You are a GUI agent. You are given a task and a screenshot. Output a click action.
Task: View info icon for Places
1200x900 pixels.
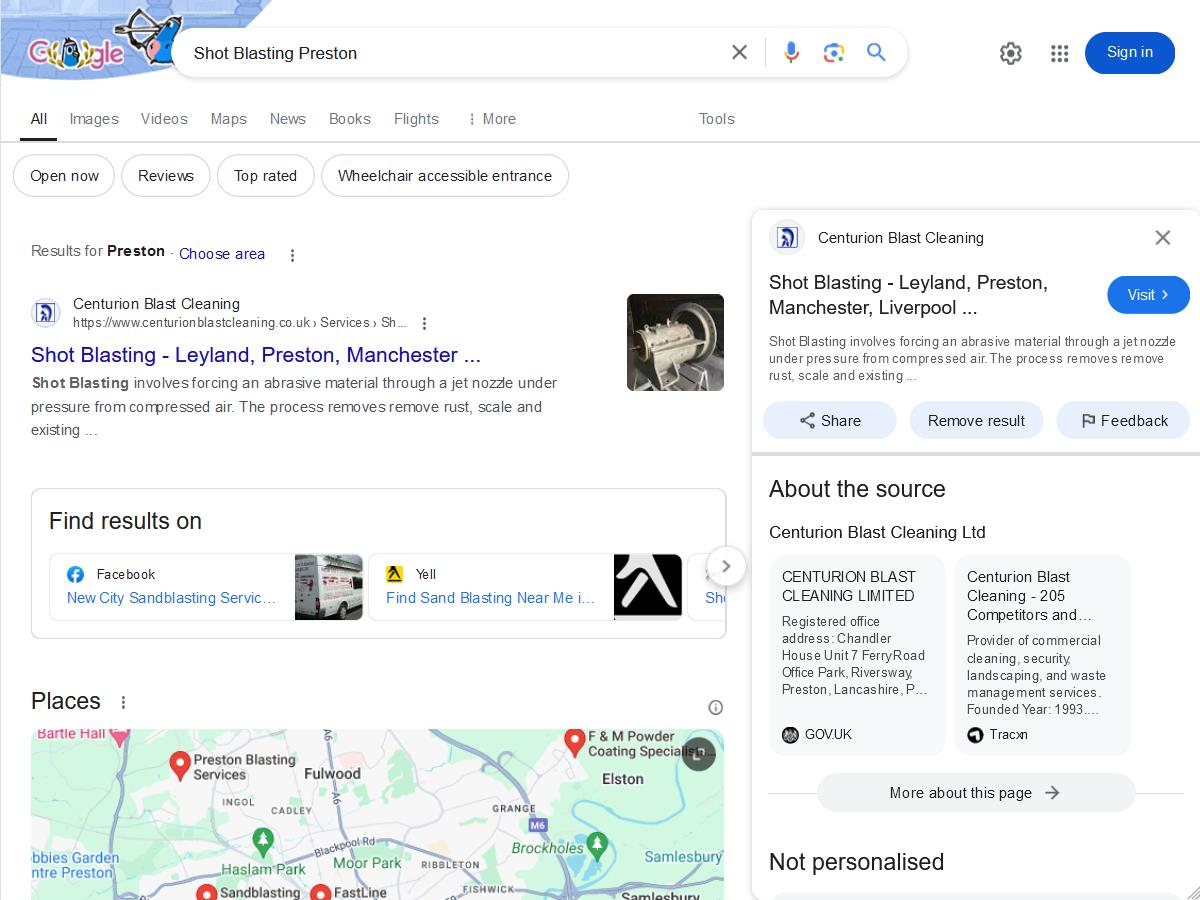(x=715, y=707)
